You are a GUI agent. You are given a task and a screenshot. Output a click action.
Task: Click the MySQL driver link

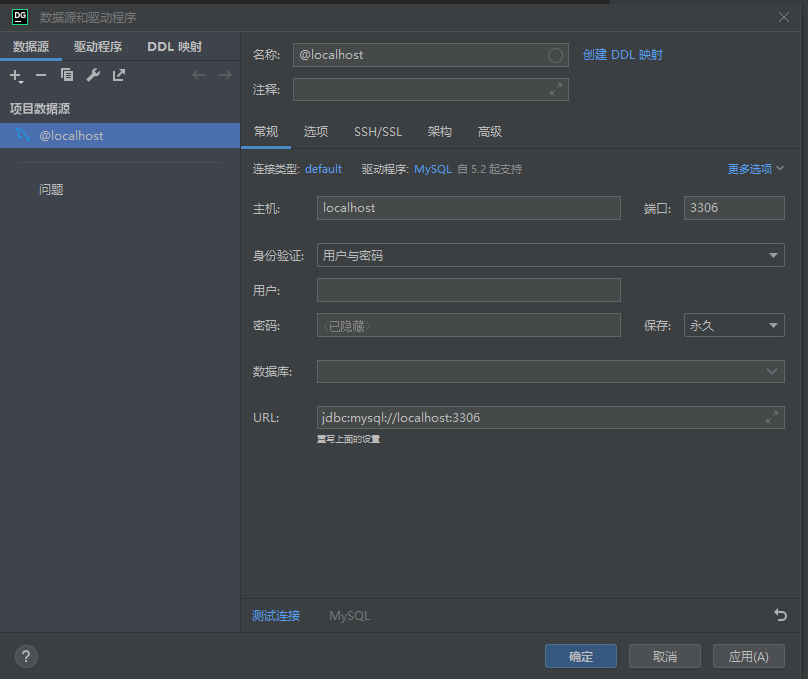click(433, 169)
